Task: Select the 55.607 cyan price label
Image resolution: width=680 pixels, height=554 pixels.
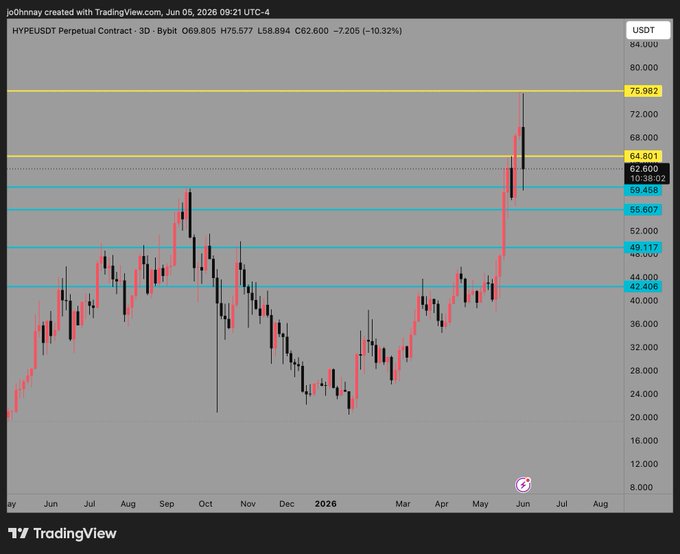Action: click(x=643, y=210)
